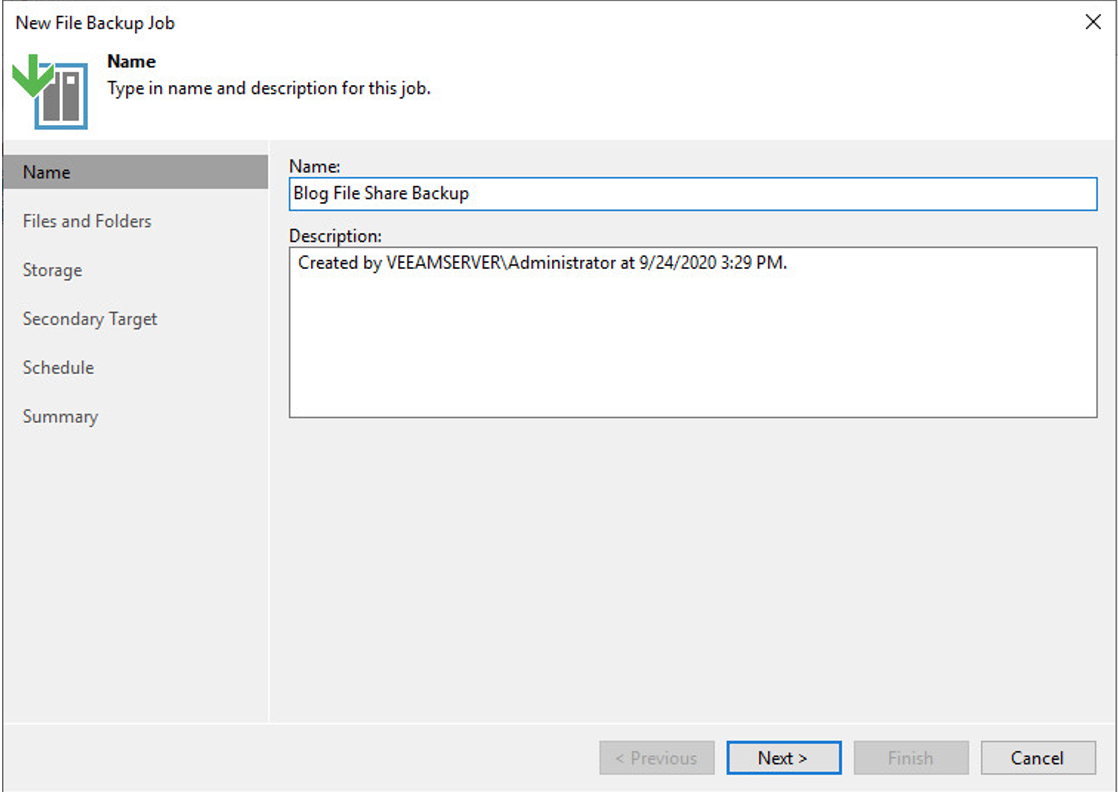Proceed with the Next button
The image size is (1118, 792).
point(783,757)
